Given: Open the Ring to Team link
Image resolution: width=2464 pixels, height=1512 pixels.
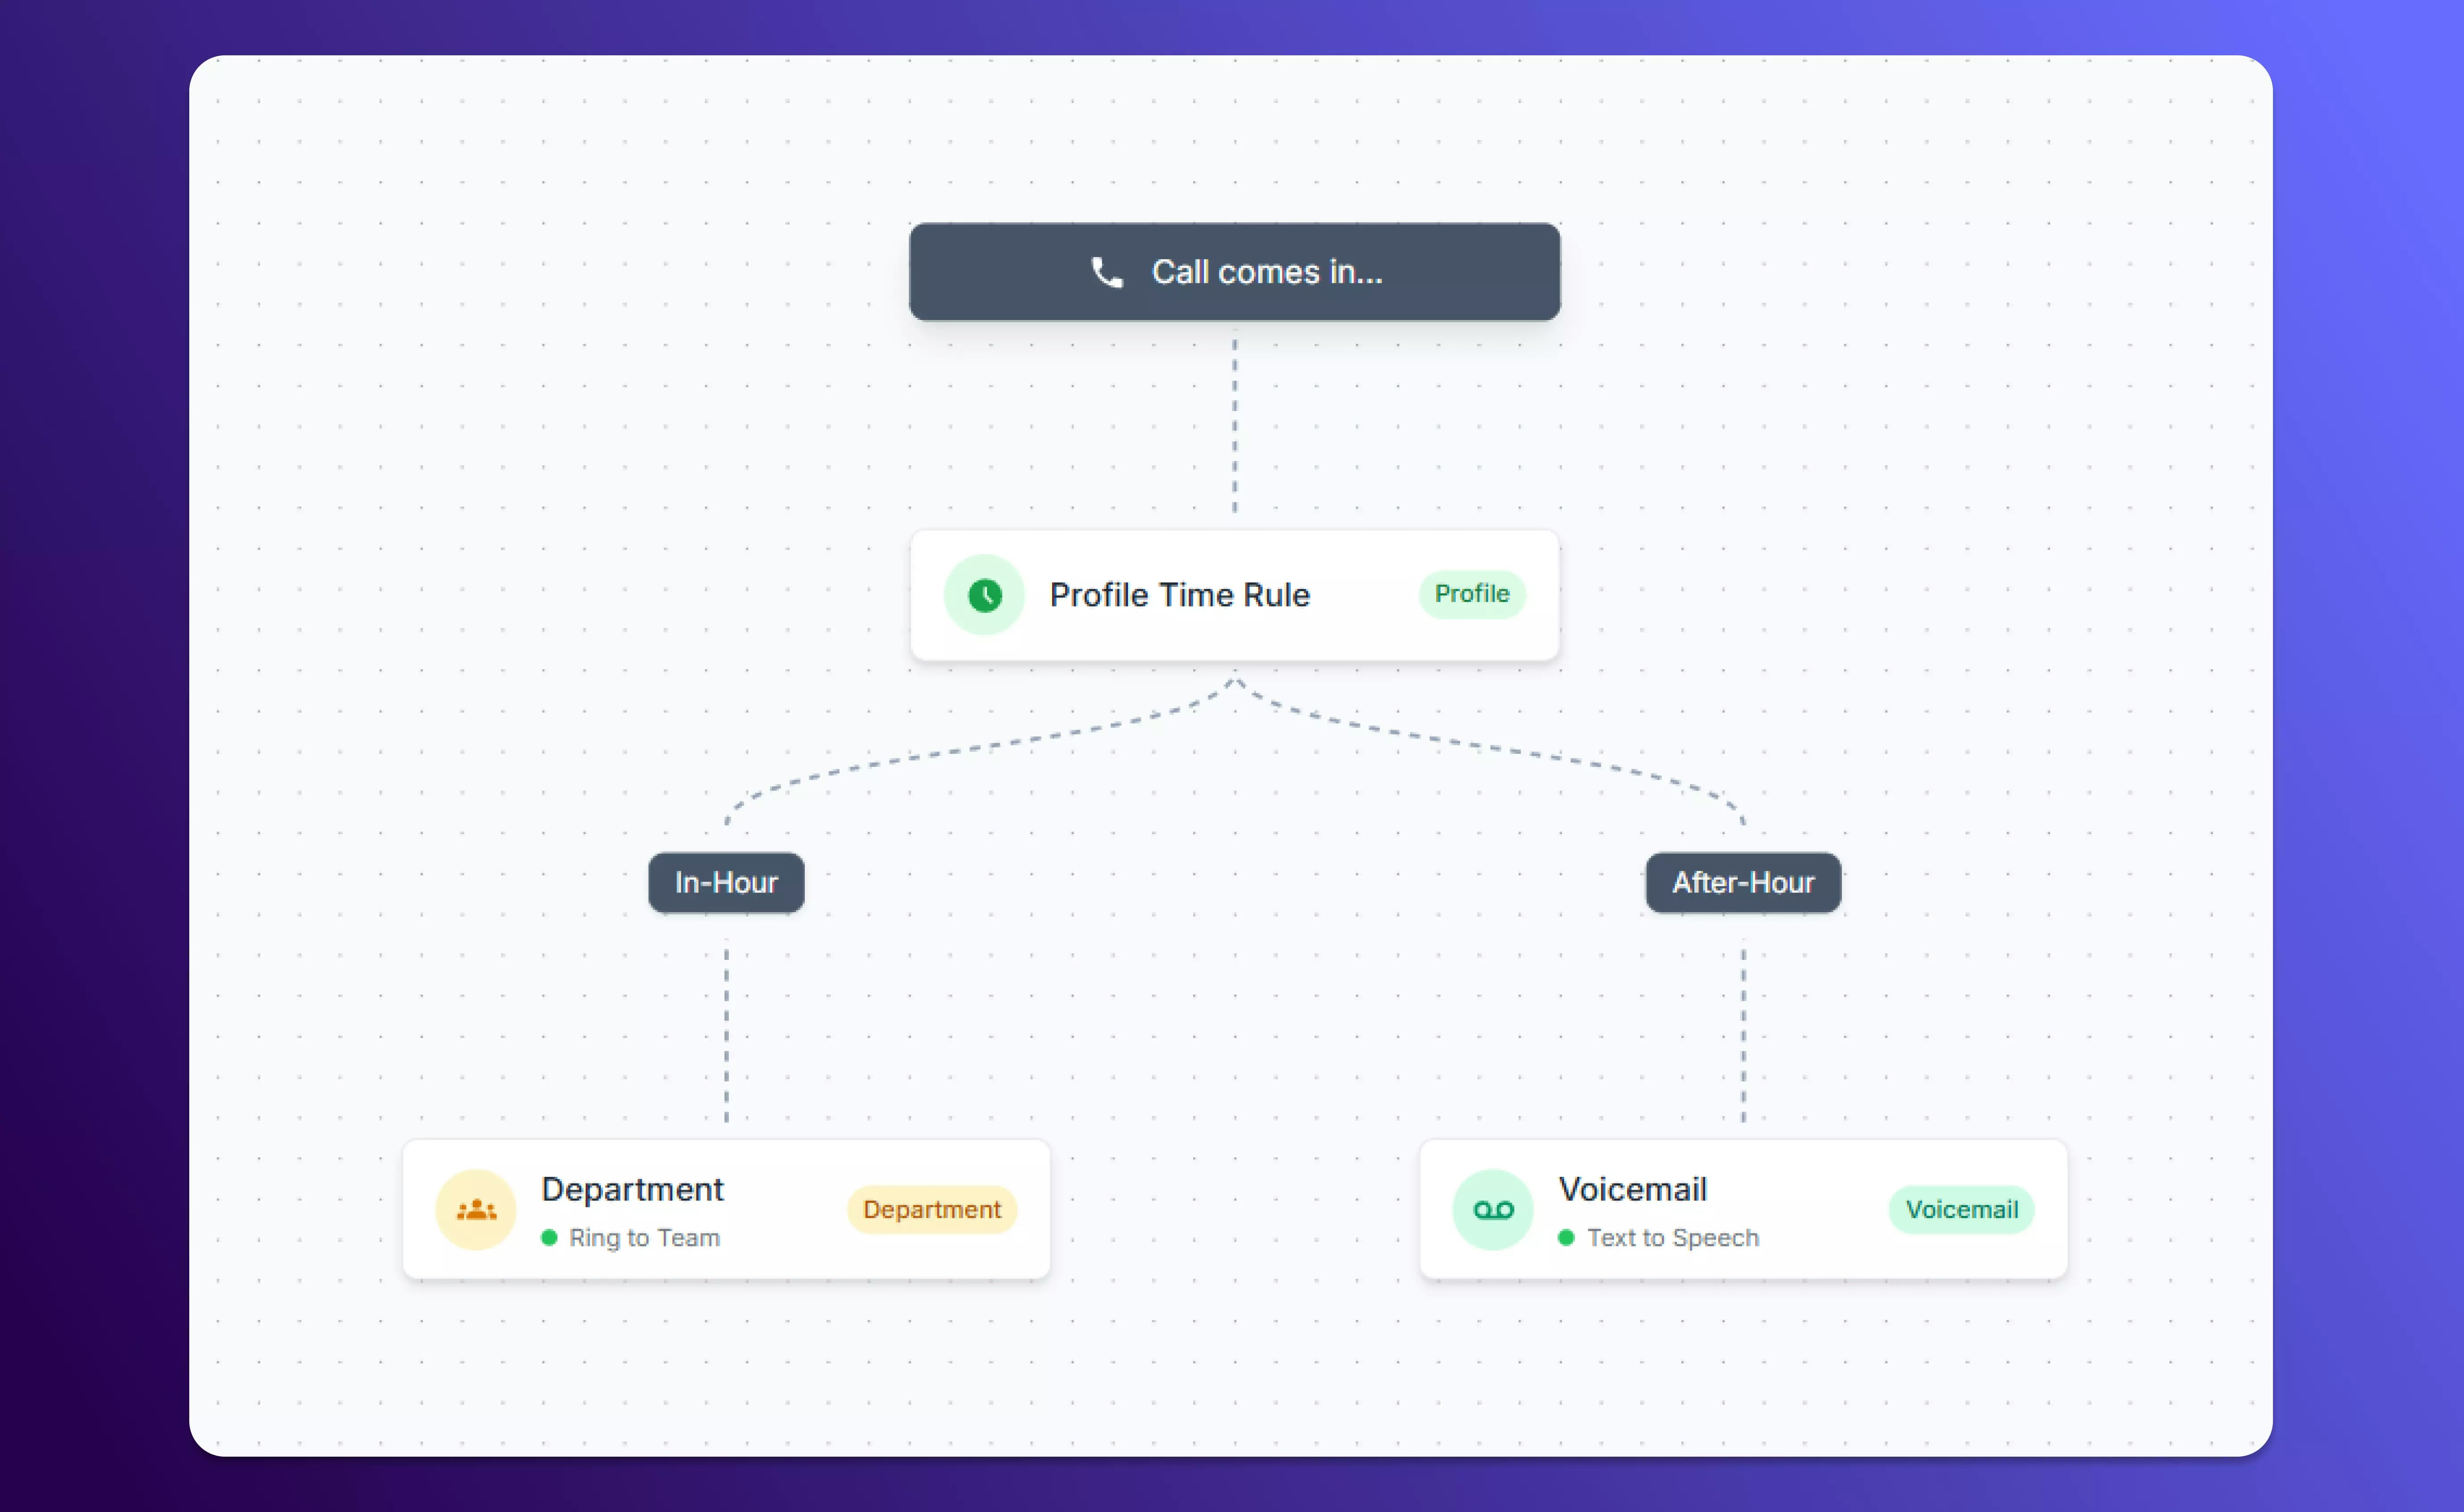Looking at the screenshot, I should [644, 1237].
